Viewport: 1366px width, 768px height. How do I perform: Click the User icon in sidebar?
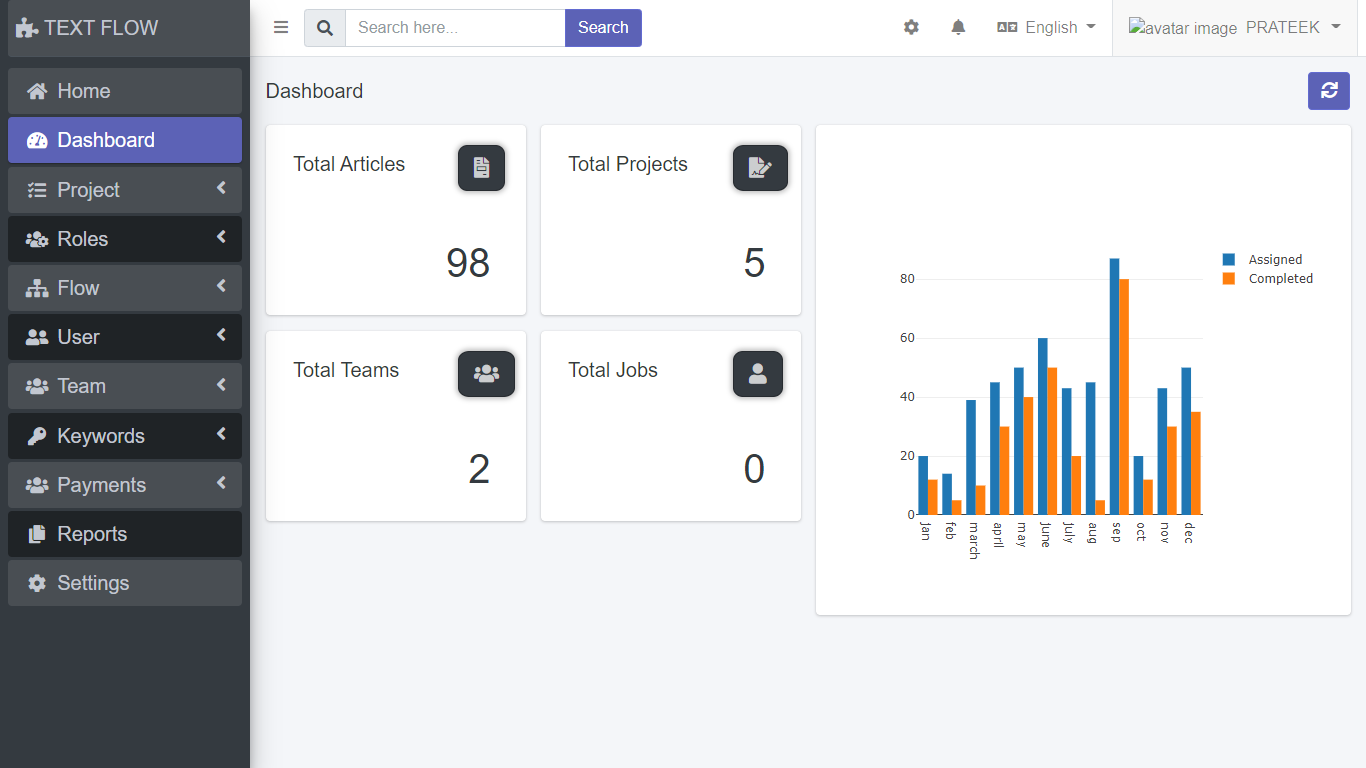[x=37, y=337]
